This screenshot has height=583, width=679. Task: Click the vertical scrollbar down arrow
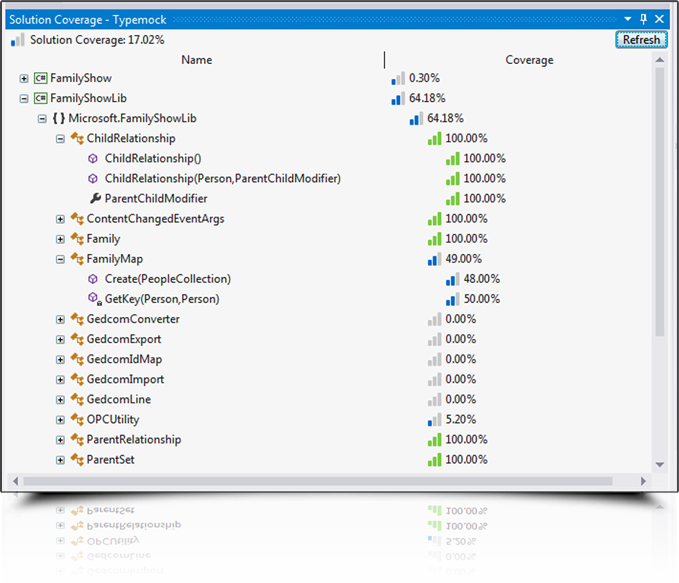click(x=659, y=464)
